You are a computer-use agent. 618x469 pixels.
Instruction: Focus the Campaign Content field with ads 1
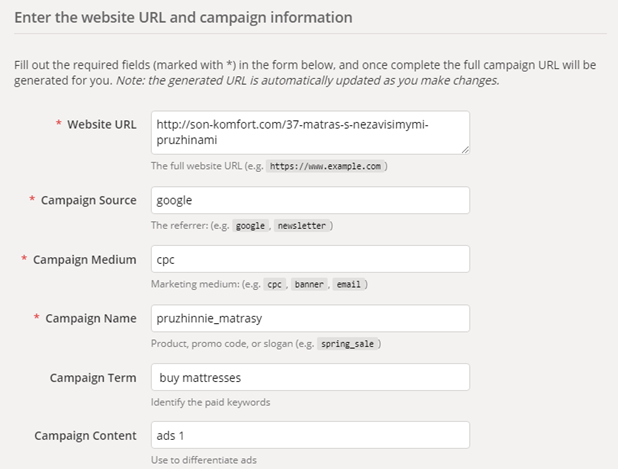[x=310, y=436]
